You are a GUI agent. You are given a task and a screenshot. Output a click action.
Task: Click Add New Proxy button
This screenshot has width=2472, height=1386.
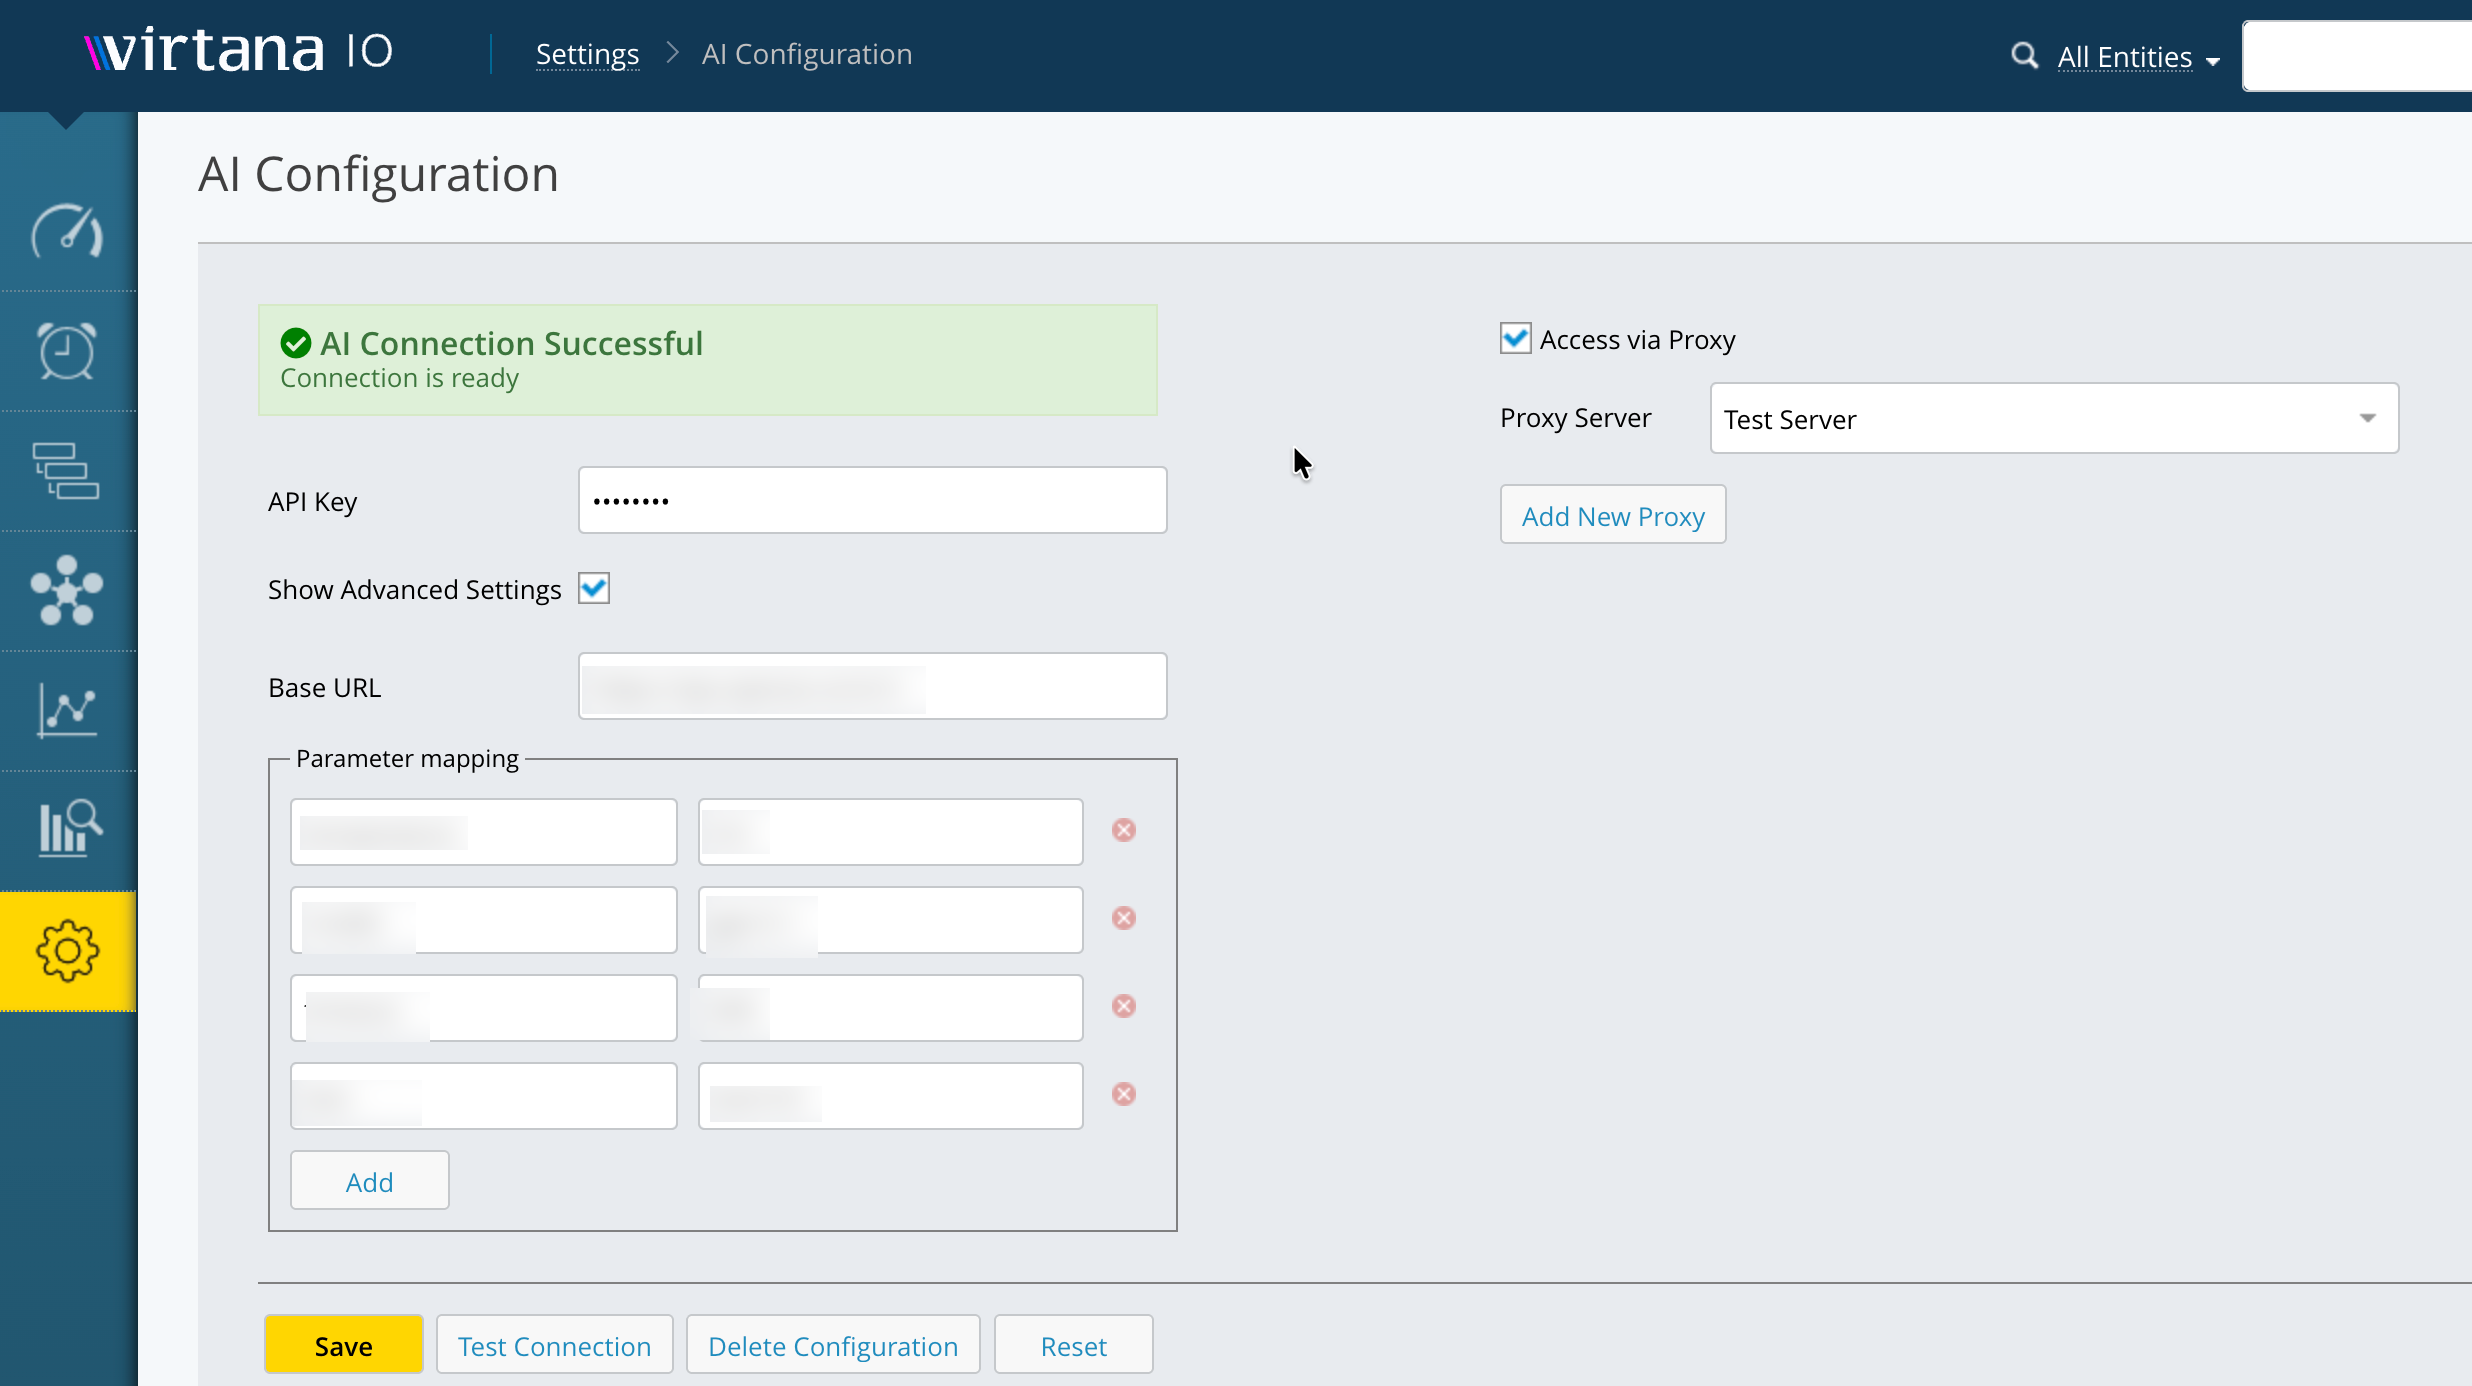click(x=1612, y=515)
